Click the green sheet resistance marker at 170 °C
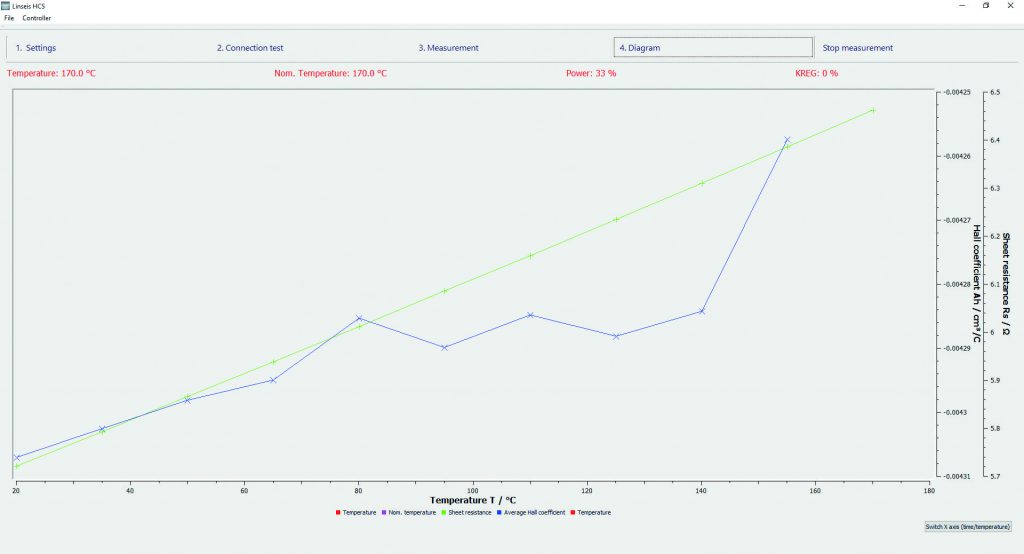Screen dimensions: 1024x554 pyautogui.click(x=873, y=110)
